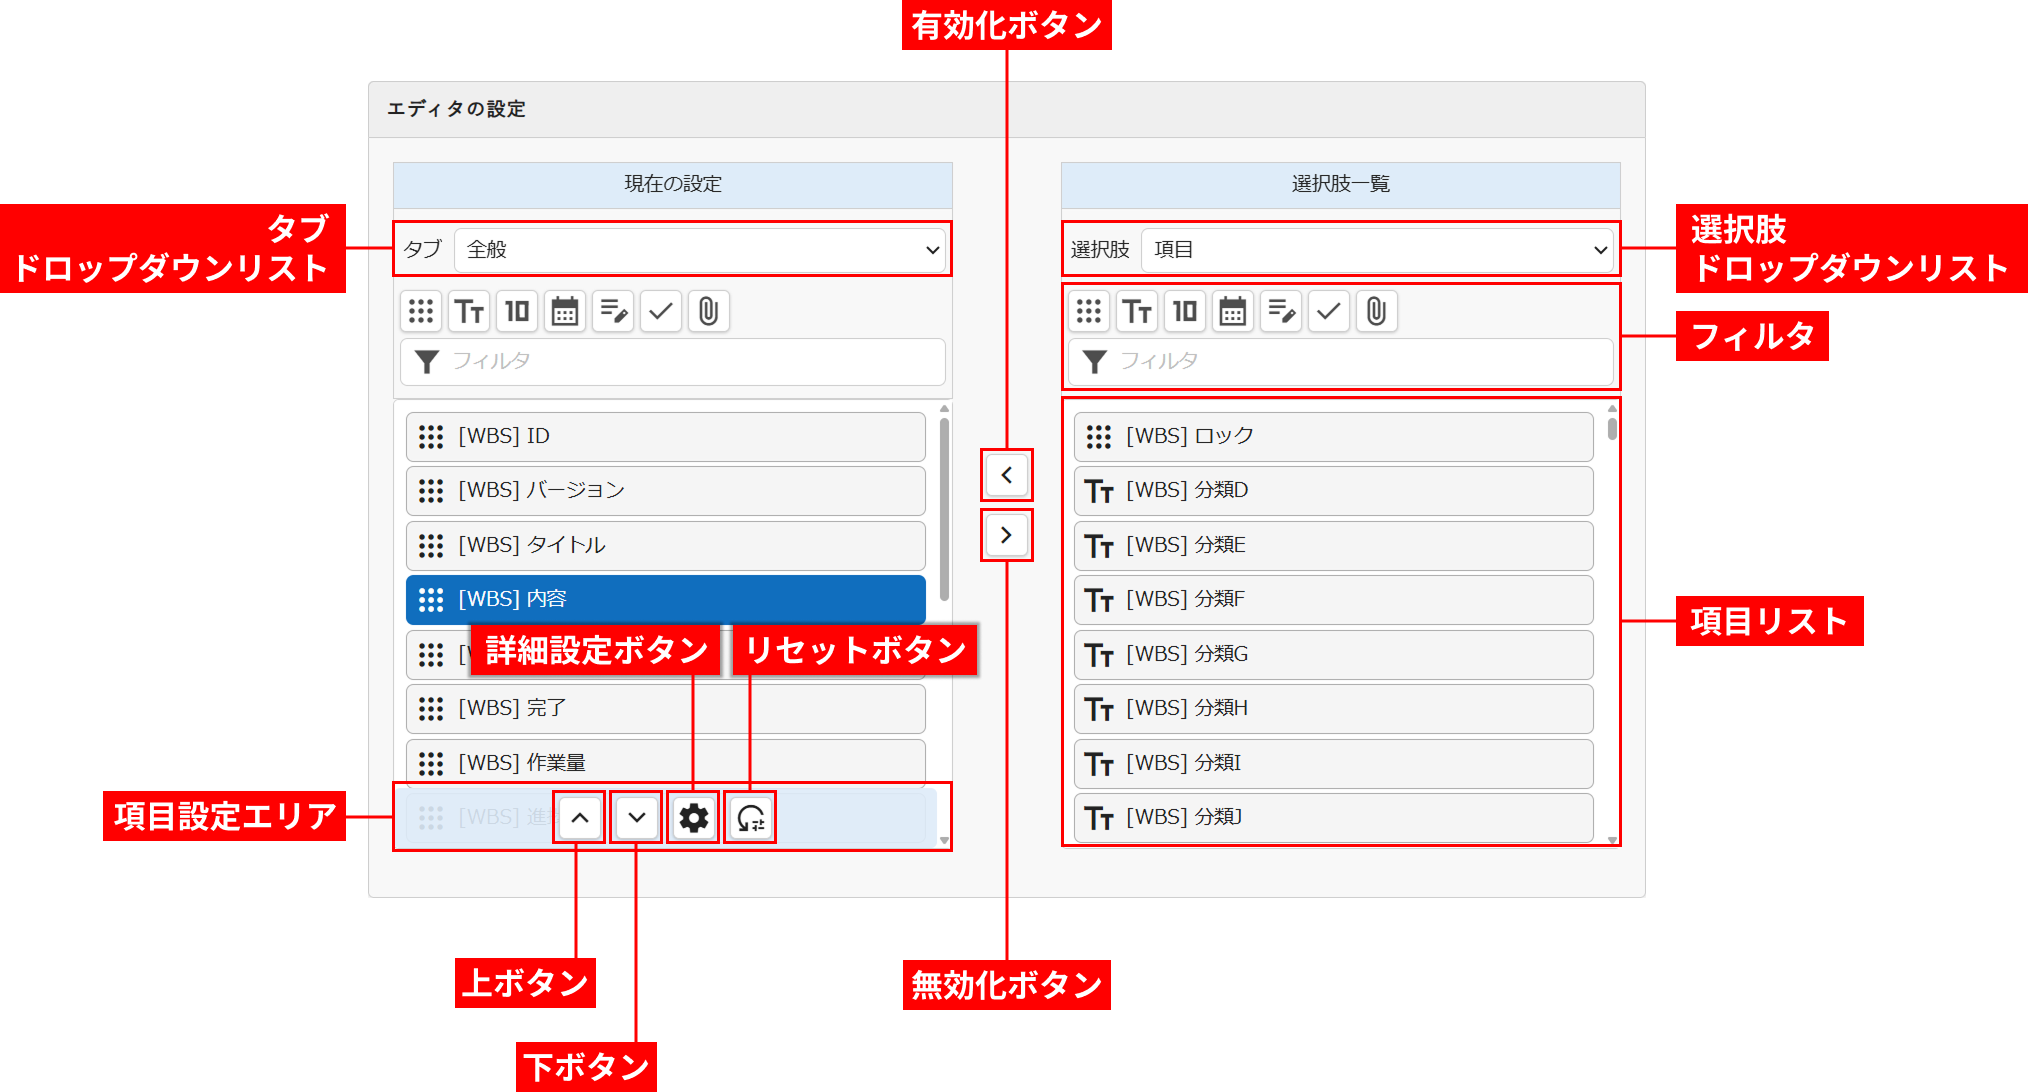Click calendar filter icon in 選択肢一覧
Screen dimensions: 2028x1092
(1233, 311)
